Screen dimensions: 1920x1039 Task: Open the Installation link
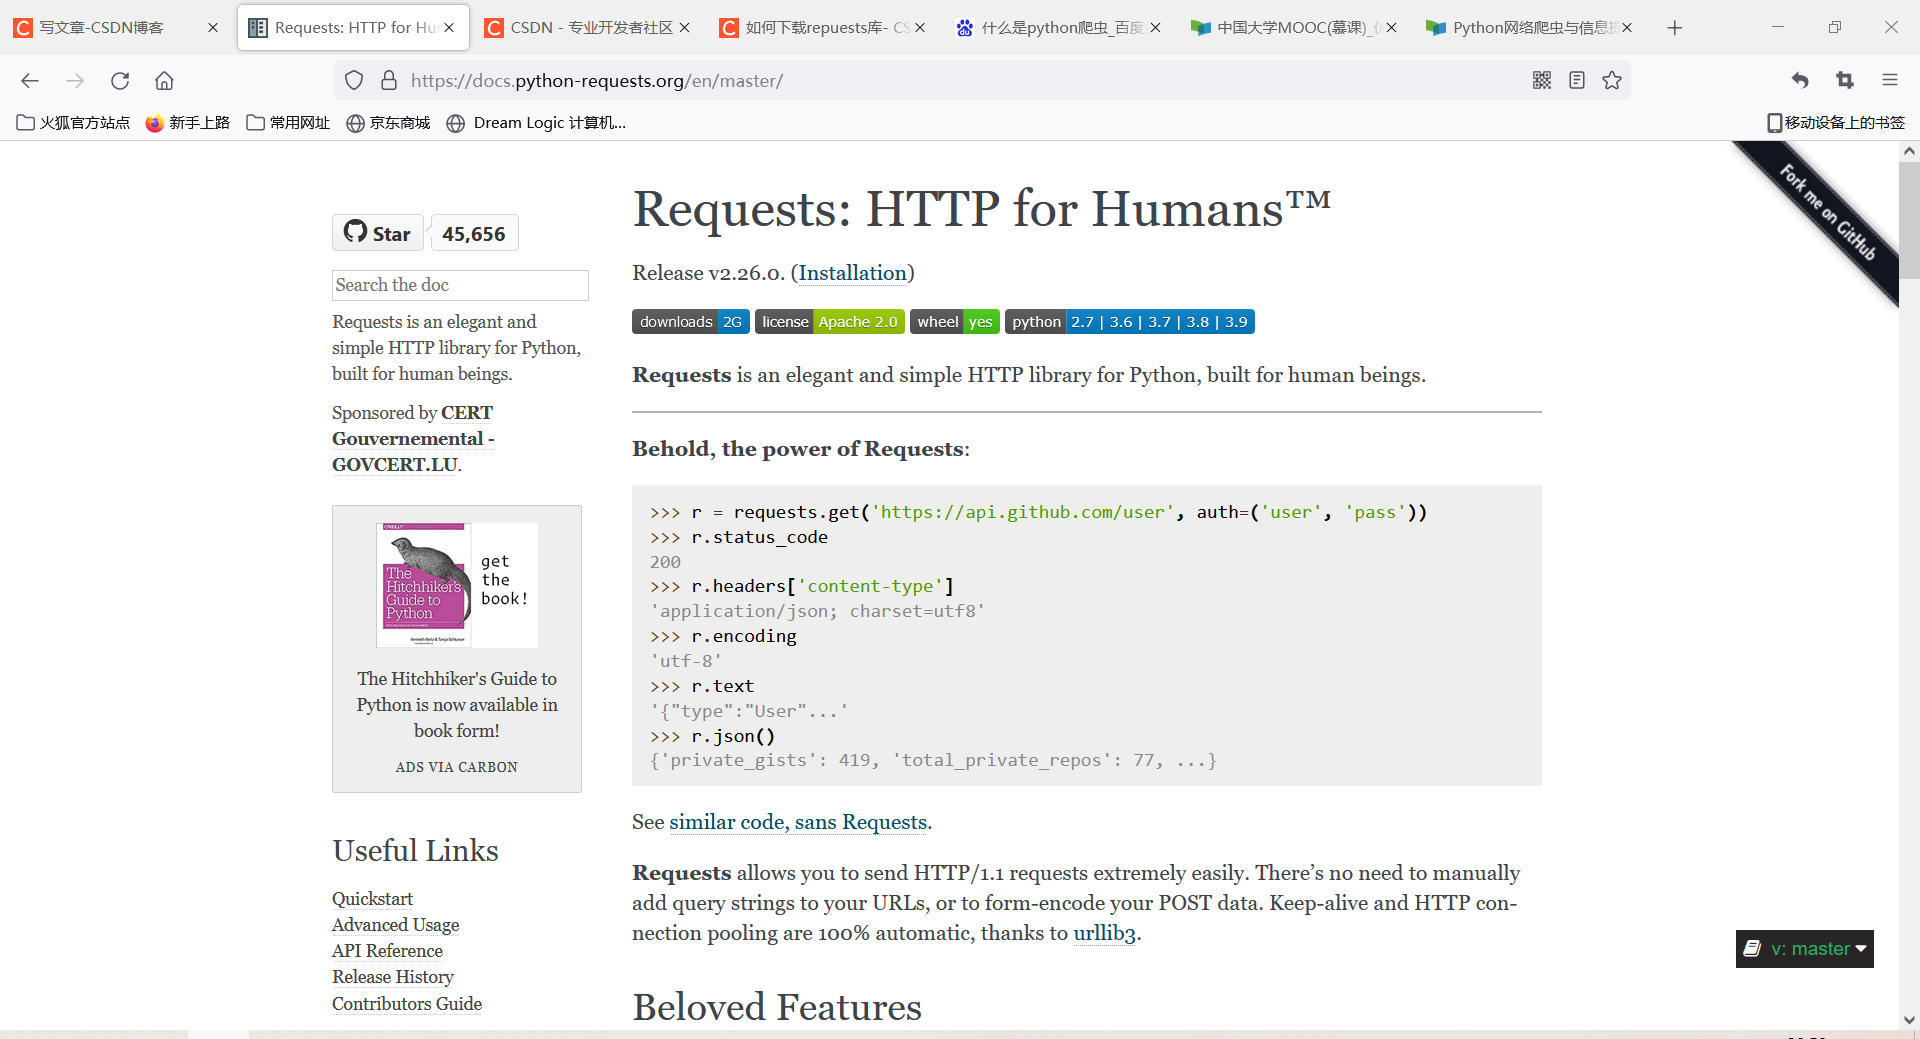click(852, 273)
